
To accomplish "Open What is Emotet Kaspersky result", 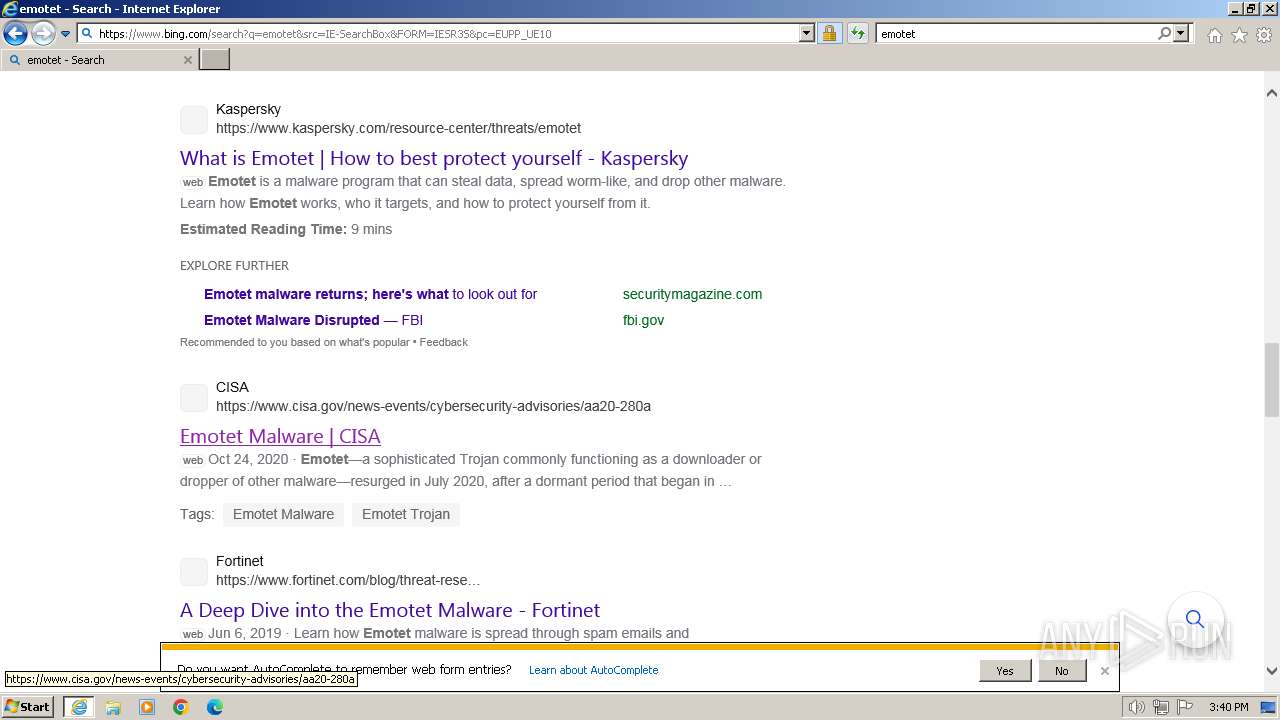I will (x=434, y=158).
